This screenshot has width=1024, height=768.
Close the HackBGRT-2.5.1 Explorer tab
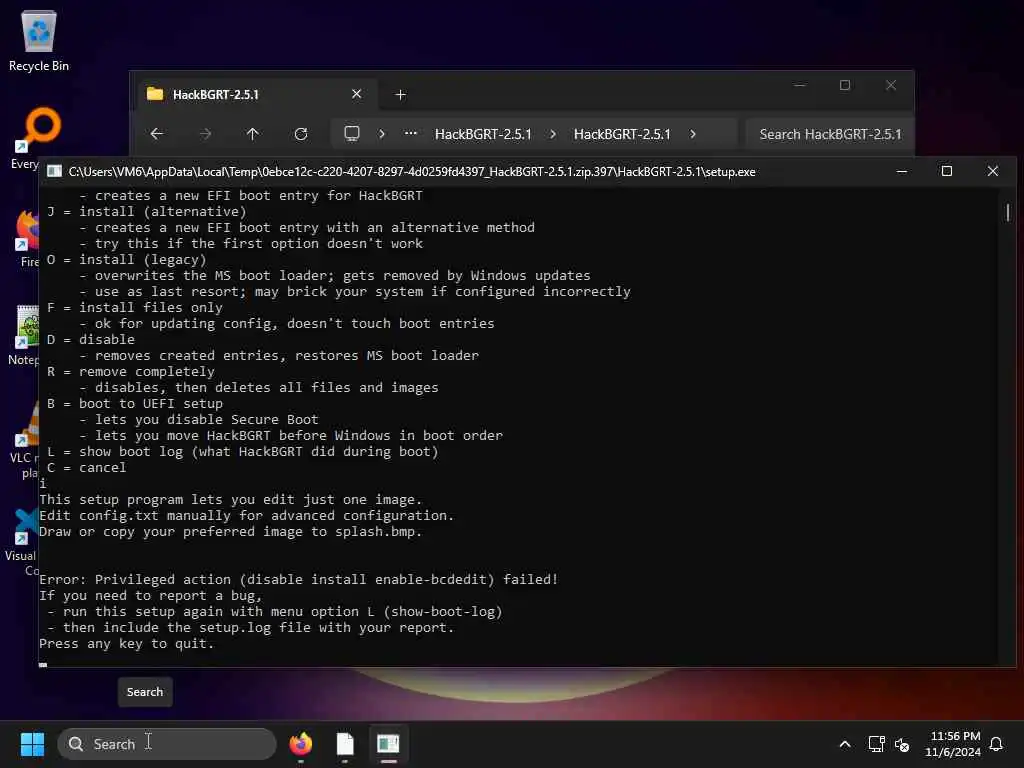click(357, 94)
